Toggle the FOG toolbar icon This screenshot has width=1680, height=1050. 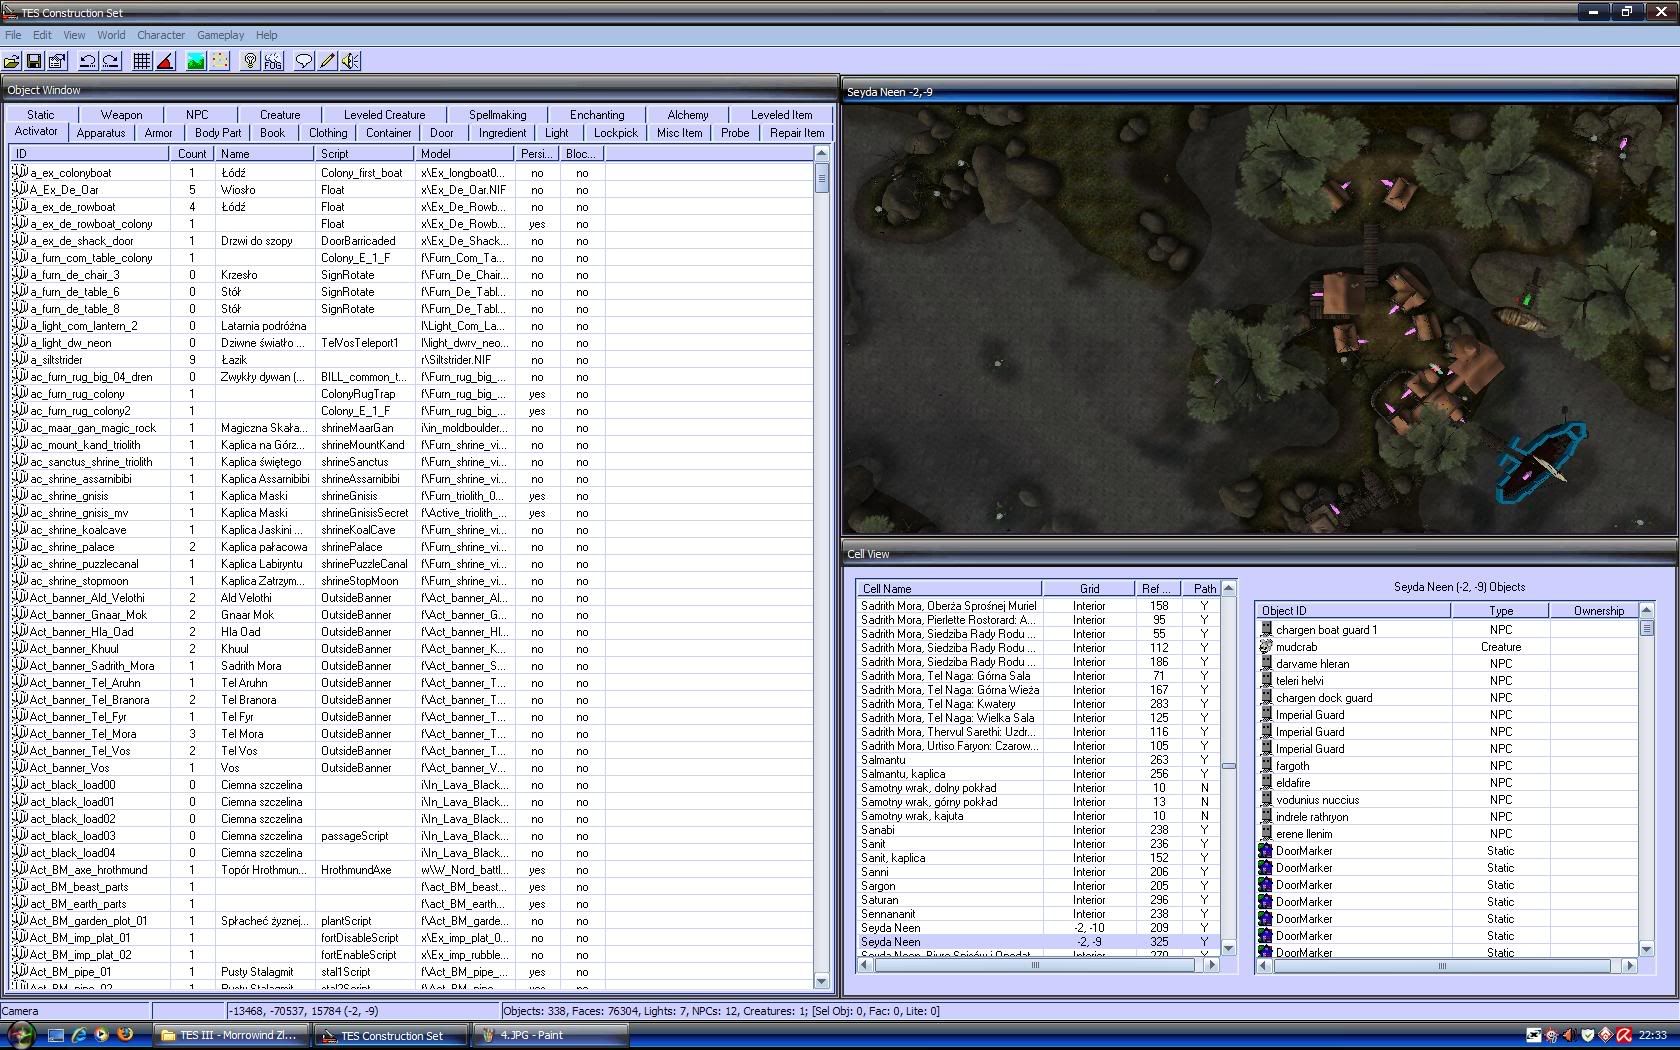click(273, 61)
